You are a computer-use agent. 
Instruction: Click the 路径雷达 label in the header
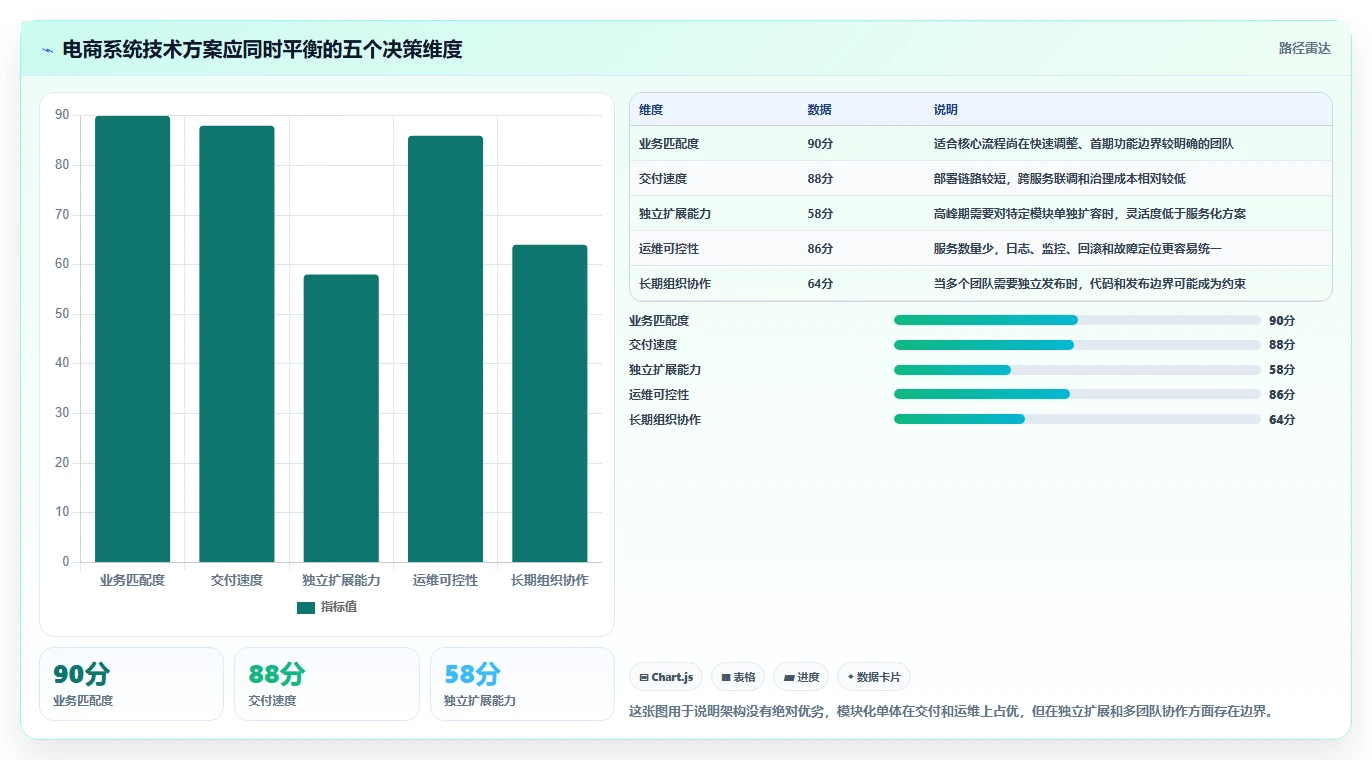pyautogui.click(x=1305, y=48)
